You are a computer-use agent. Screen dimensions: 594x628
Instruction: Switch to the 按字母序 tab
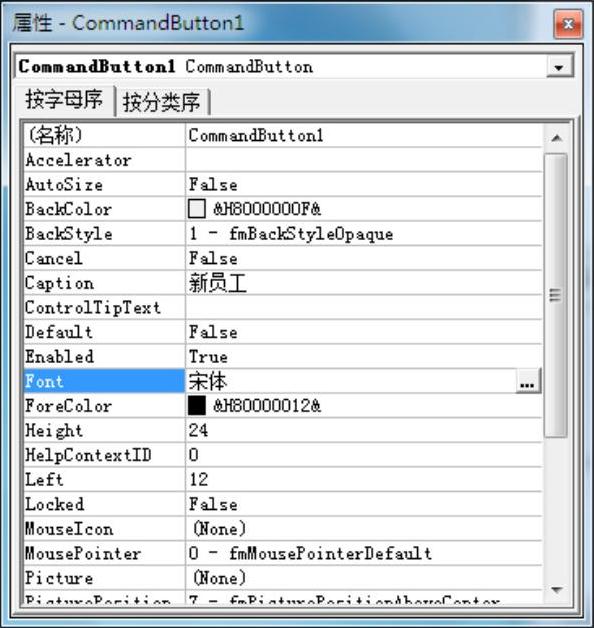64,100
